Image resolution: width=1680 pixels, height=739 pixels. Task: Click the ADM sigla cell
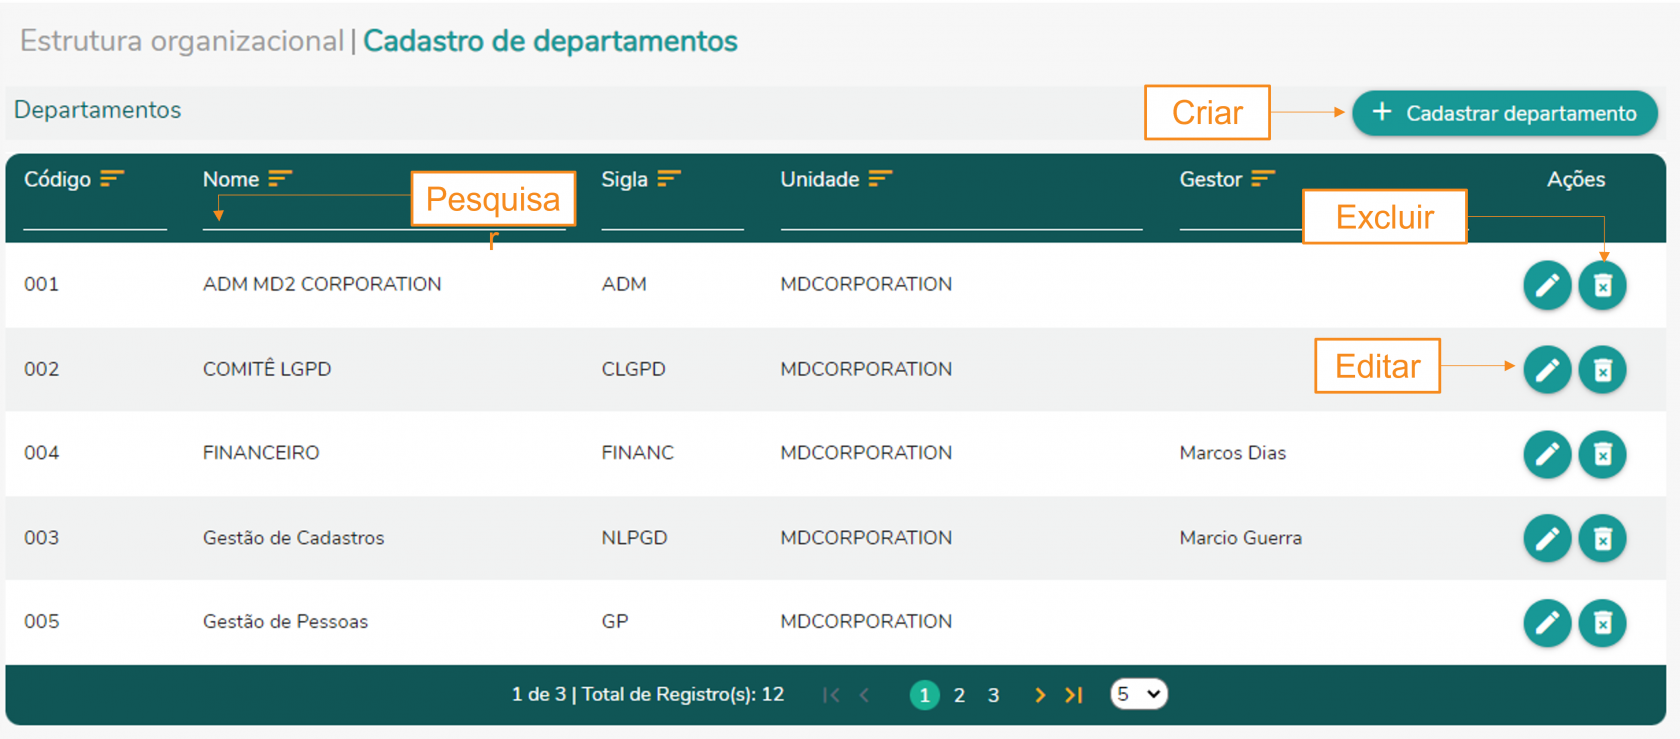624,284
